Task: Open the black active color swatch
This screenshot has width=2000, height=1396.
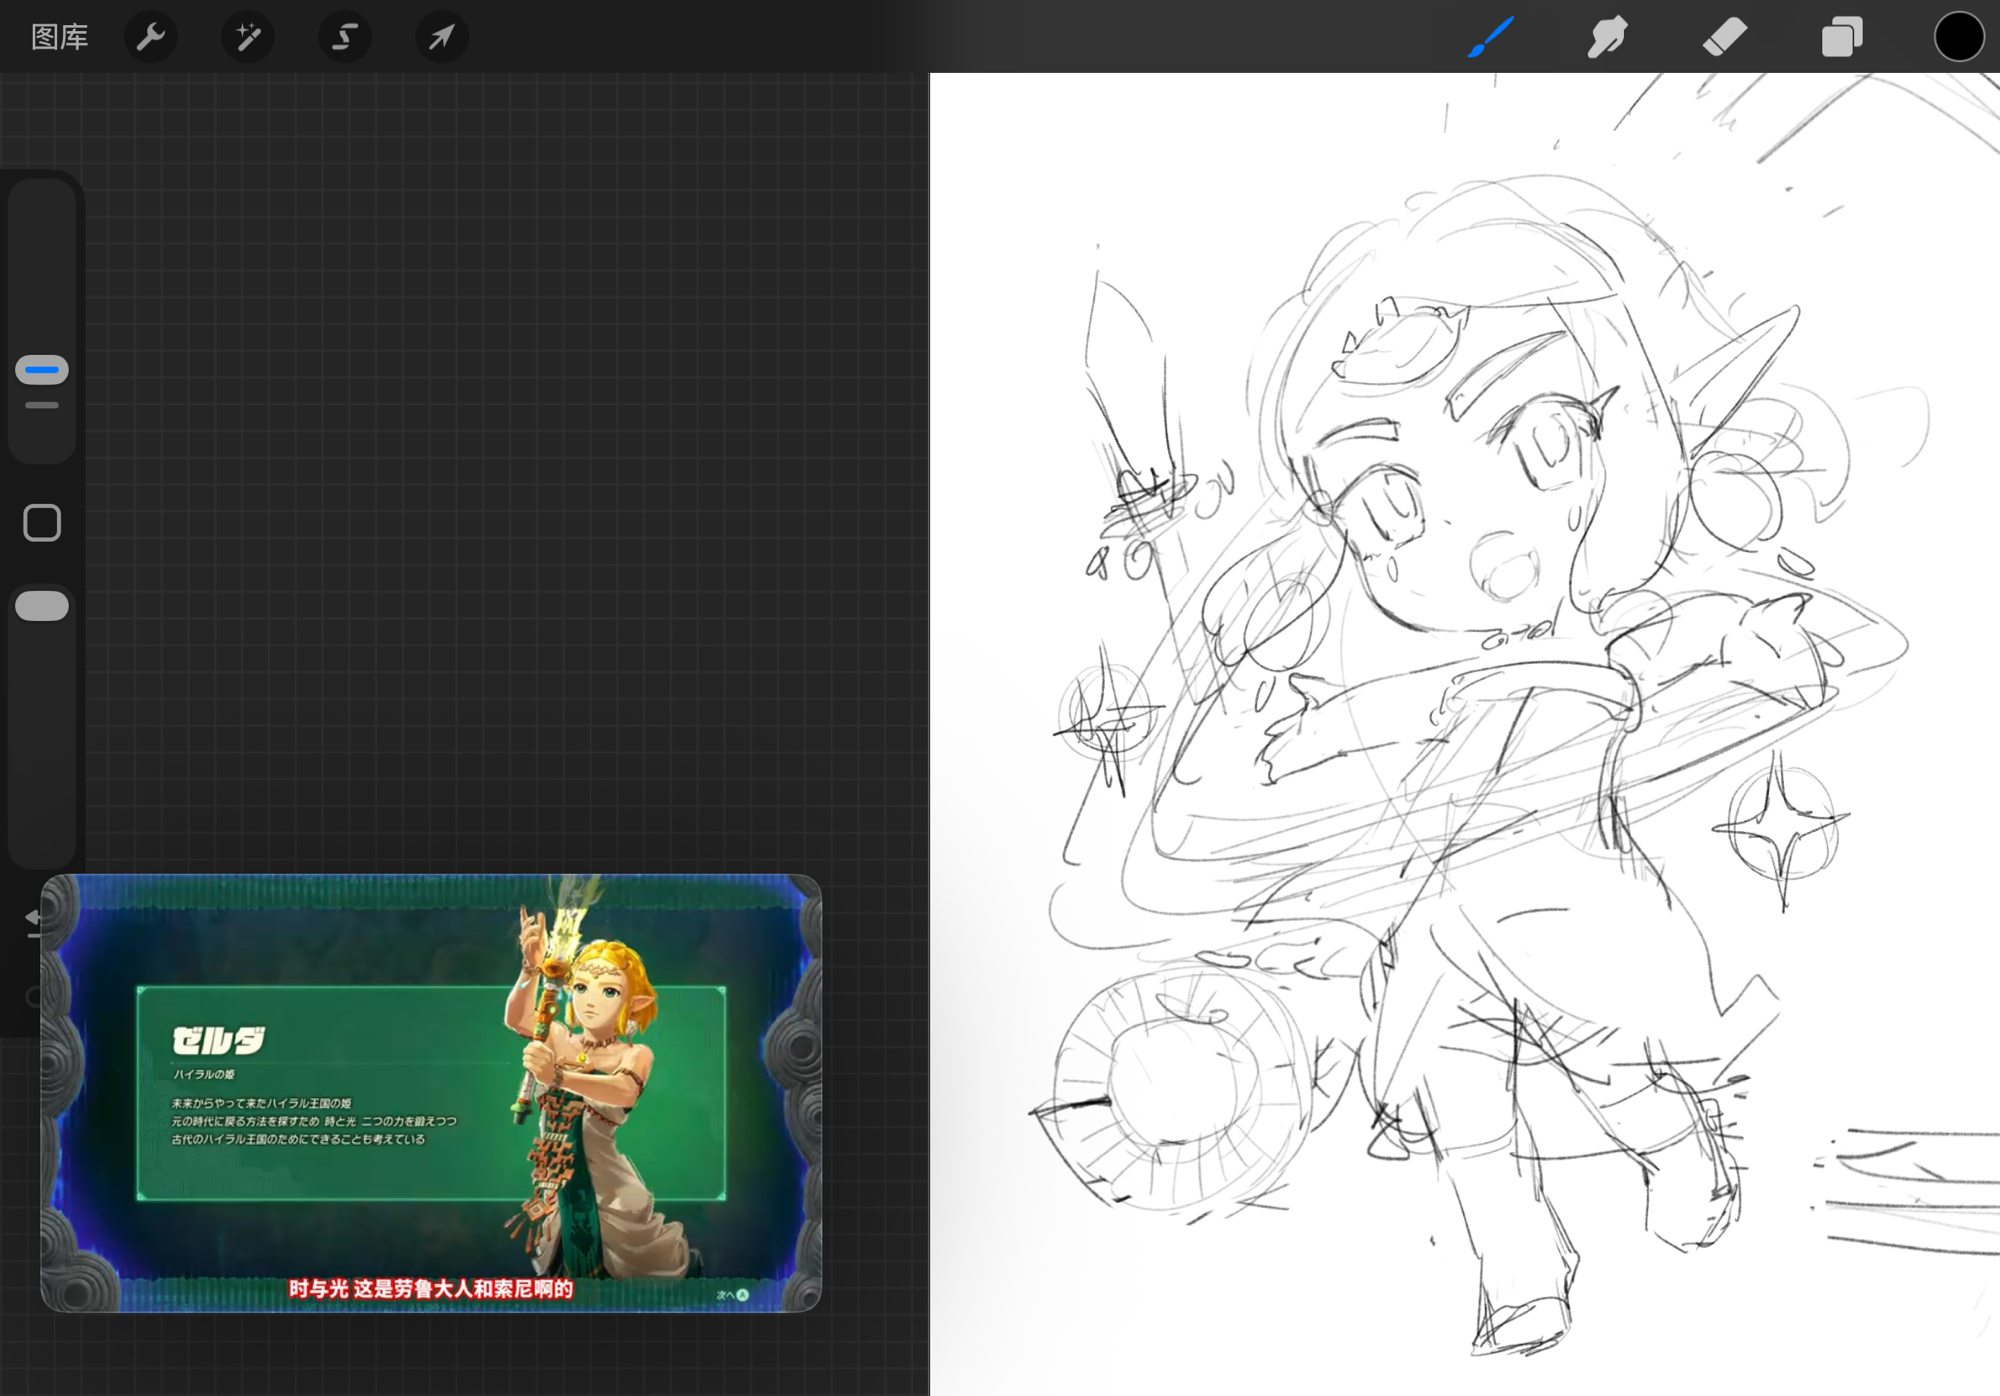Action: click(x=1958, y=37)
